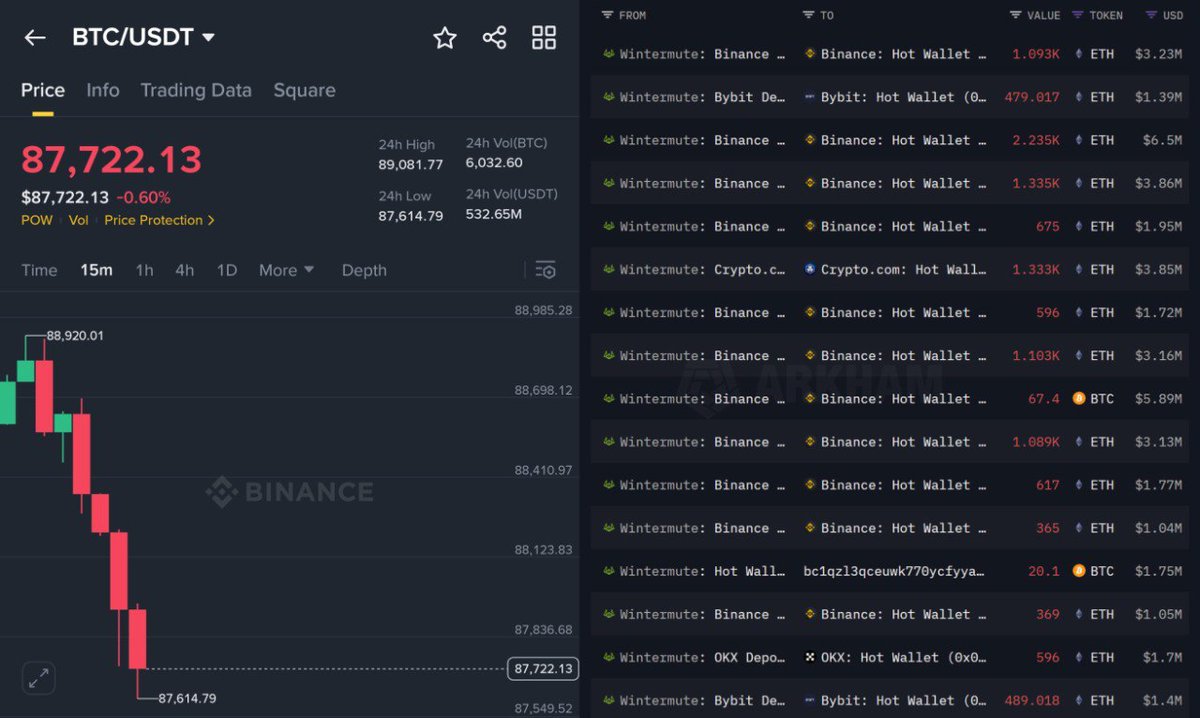Open OKX: Hot Wallet (0x0 recipient link

click(904, 657)
